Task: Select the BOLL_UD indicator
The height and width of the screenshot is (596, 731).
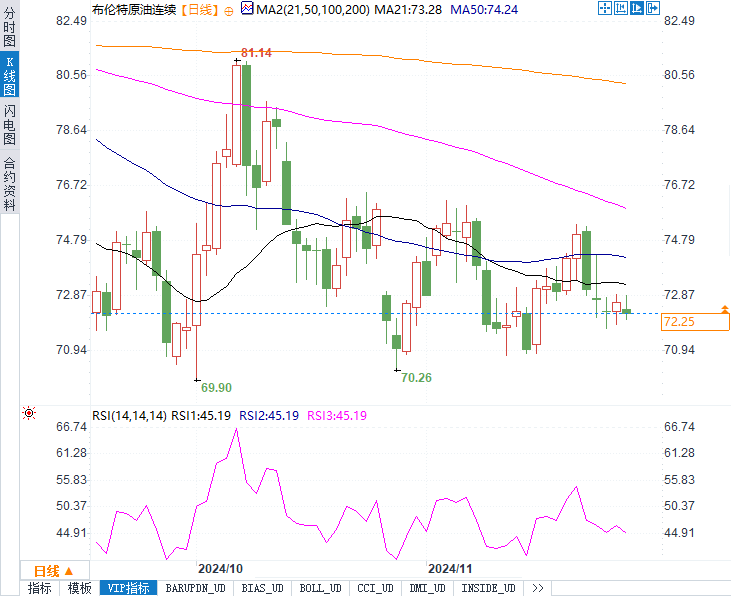Action: [x=320, y=588]
